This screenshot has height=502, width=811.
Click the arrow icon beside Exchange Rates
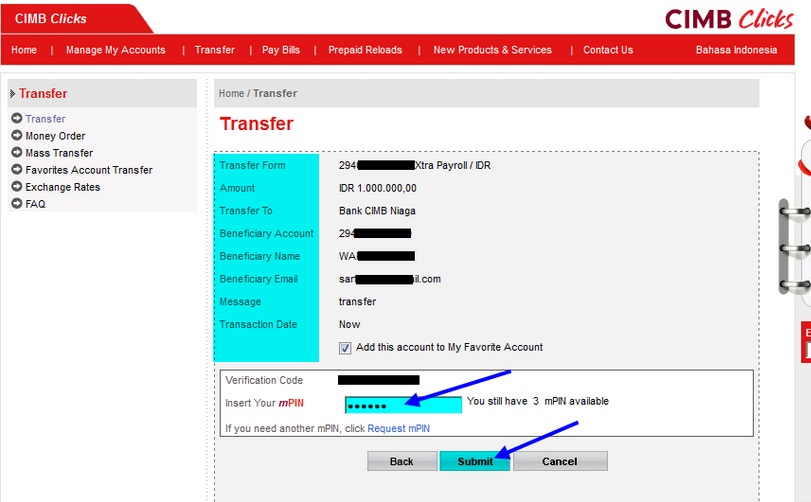click(x=17, y=186)
